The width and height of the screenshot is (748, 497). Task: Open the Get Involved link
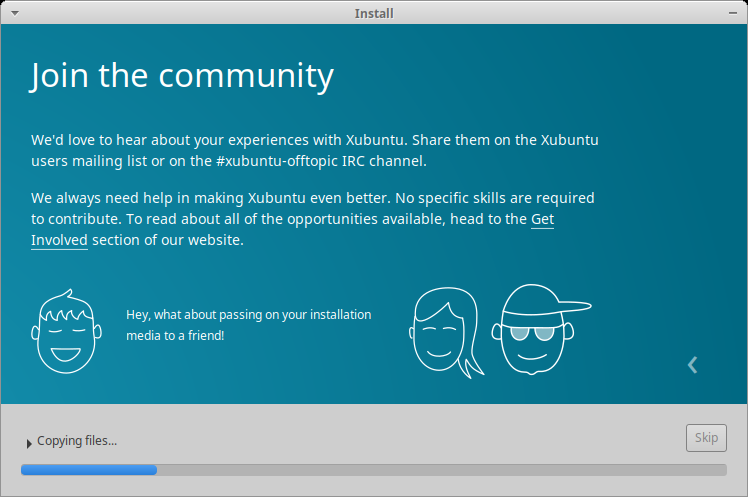pyautogui.click(x=542, y=219)
